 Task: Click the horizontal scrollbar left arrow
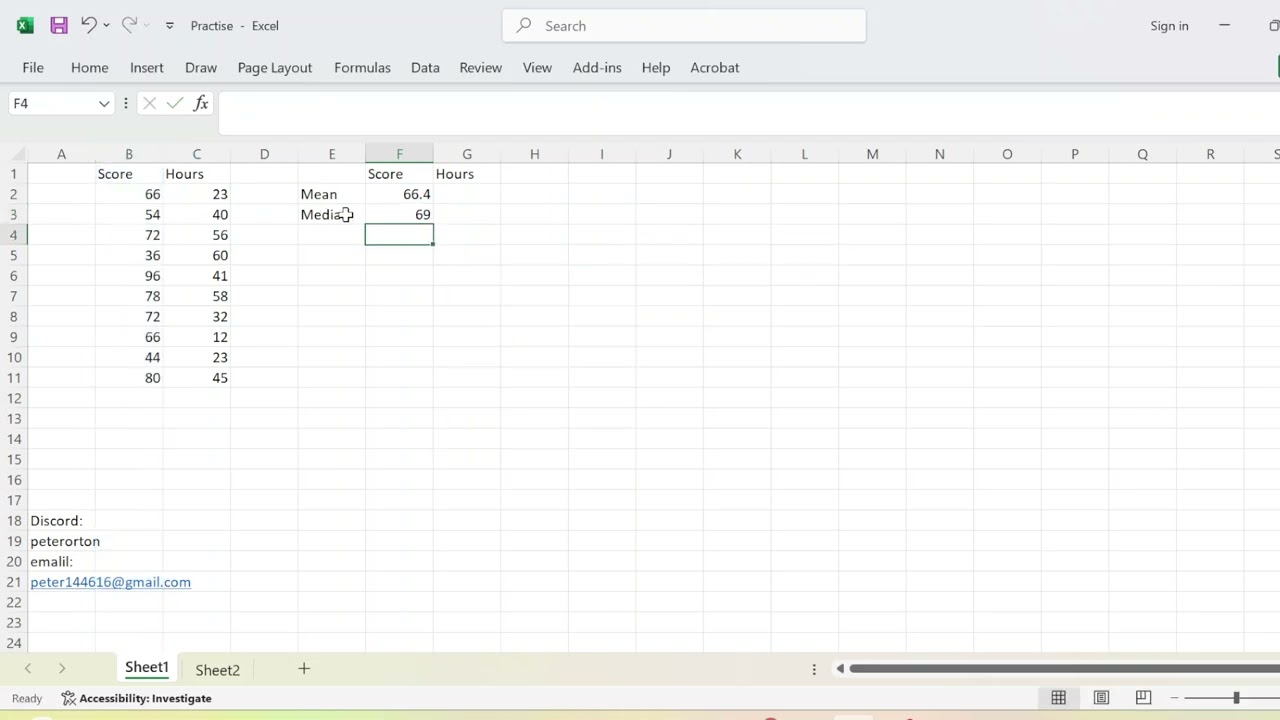click(840, 669)
